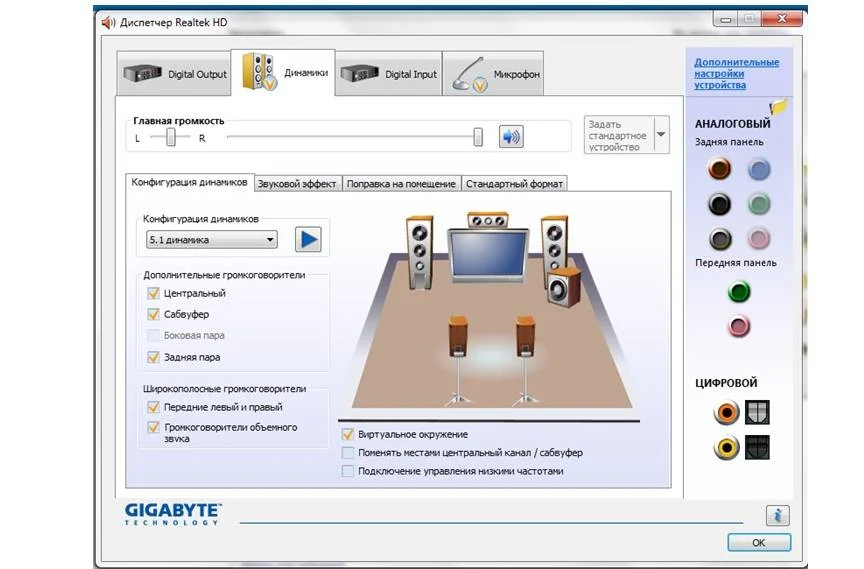Open the 5.1 динамика configuration dropdown
Viewport: 864px width, 569px height.
212,240
